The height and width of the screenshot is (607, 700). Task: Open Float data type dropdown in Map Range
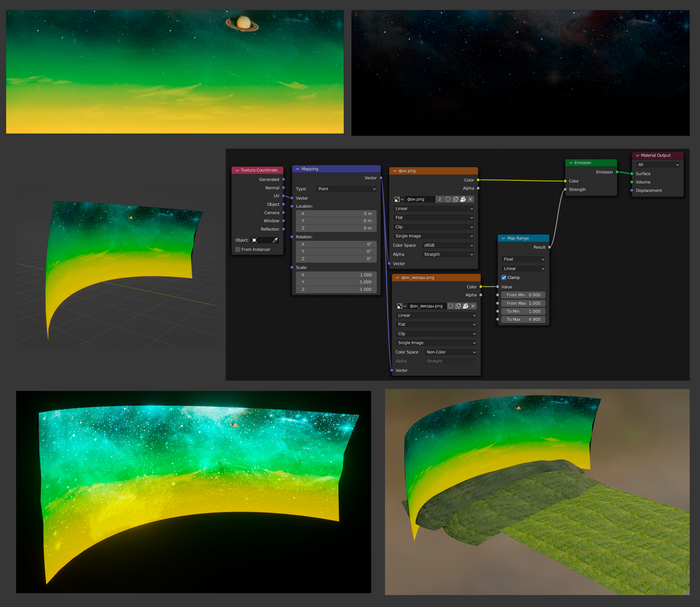click(x=524, y=258)
